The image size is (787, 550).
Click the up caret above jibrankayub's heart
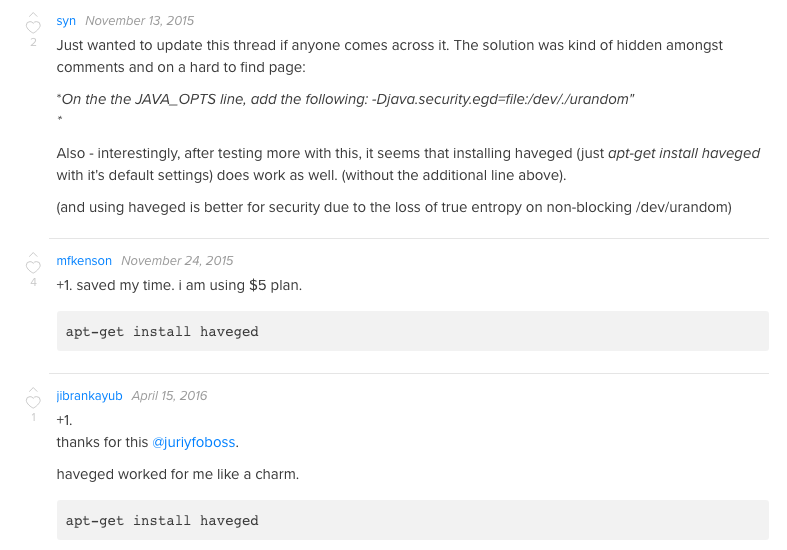pos(33,389)
